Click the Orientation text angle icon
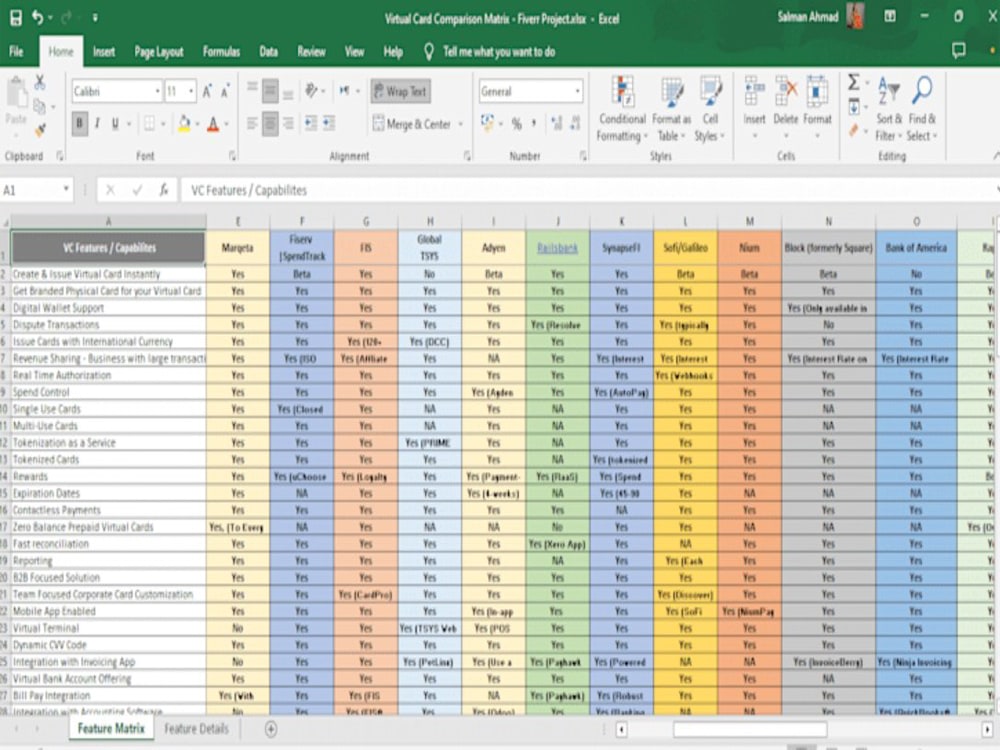Screen dimensions: 1000x750 pos(311,91)
